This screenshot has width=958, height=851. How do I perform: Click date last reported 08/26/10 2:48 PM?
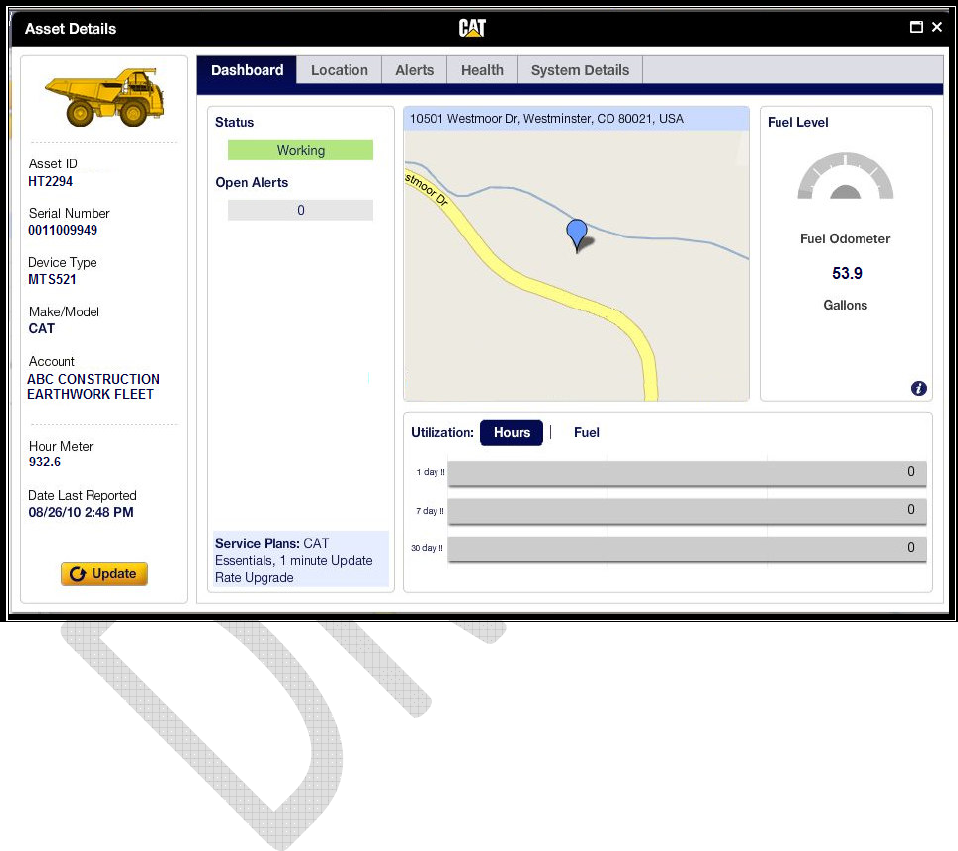(81, 512)
